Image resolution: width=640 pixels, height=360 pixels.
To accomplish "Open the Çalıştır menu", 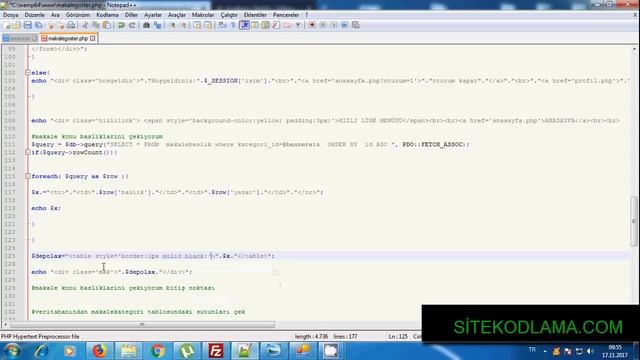I will (229, 15).
